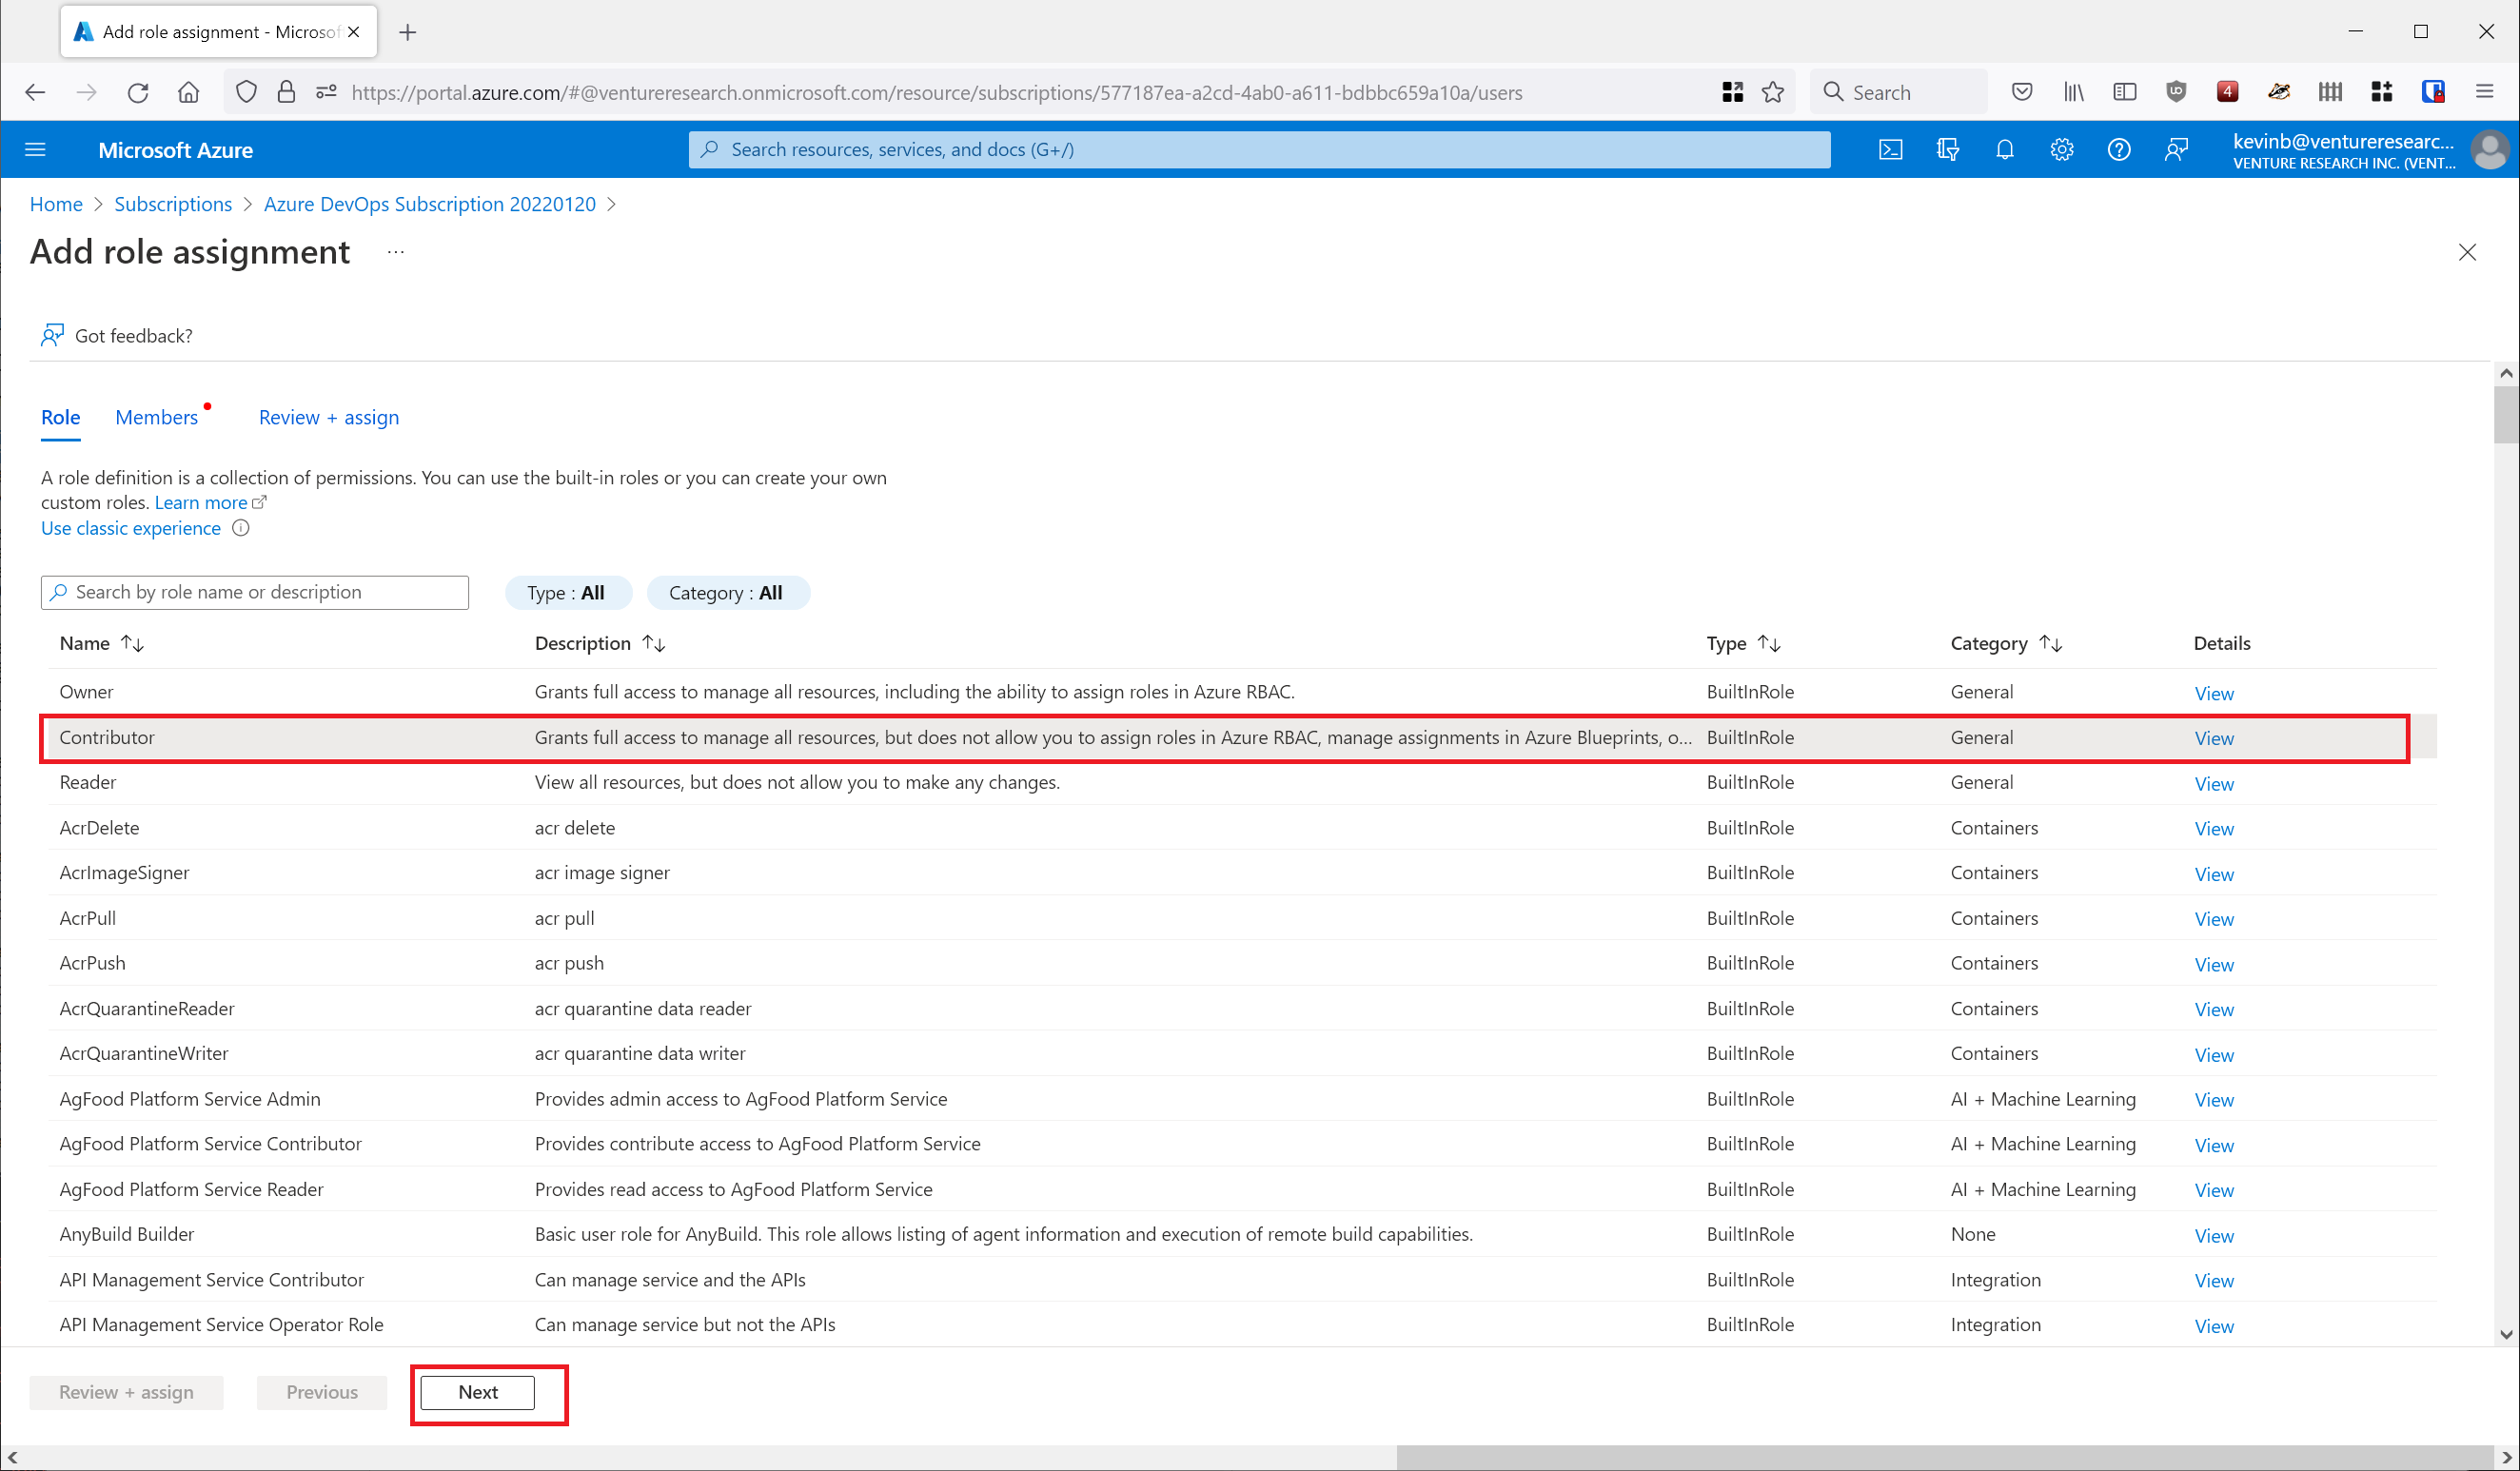The image size is (2520, 1471).
Task: Open the Help question mark icon
Action: tap(2118, 150)
